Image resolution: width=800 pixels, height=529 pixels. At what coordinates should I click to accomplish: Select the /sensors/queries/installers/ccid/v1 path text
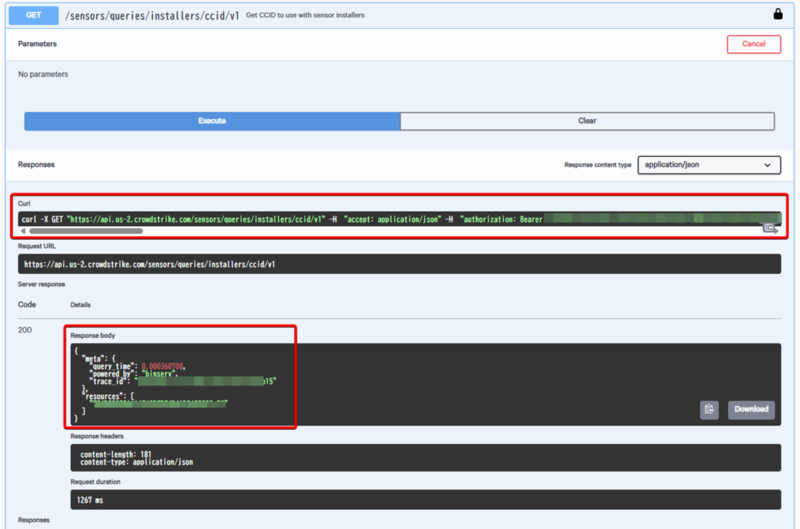click(152, 15)
